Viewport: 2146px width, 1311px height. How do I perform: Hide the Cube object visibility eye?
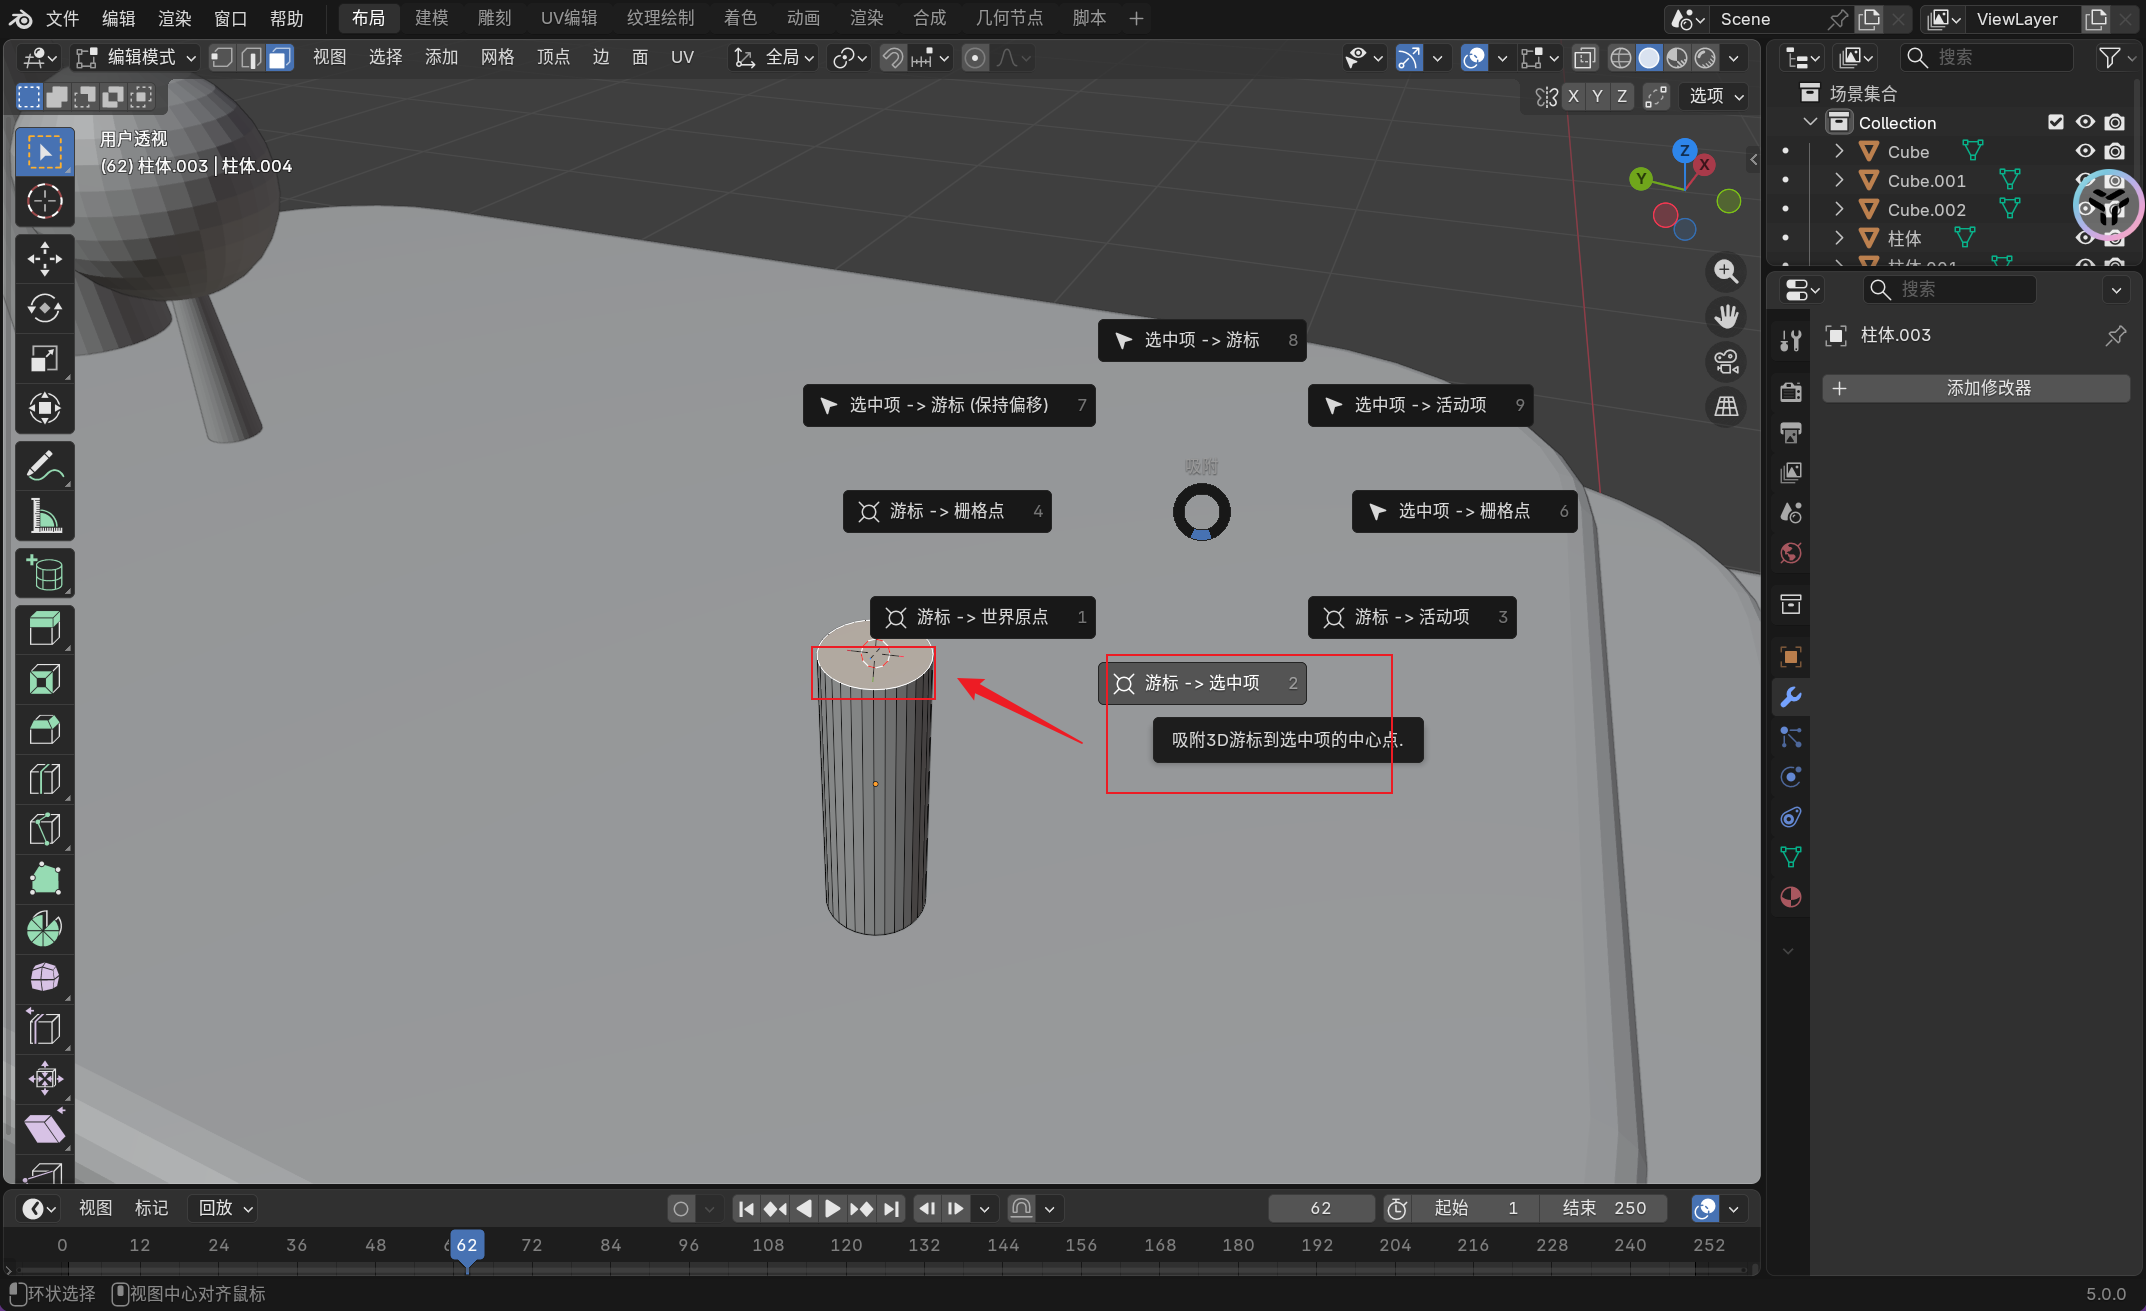[2085, 151]
